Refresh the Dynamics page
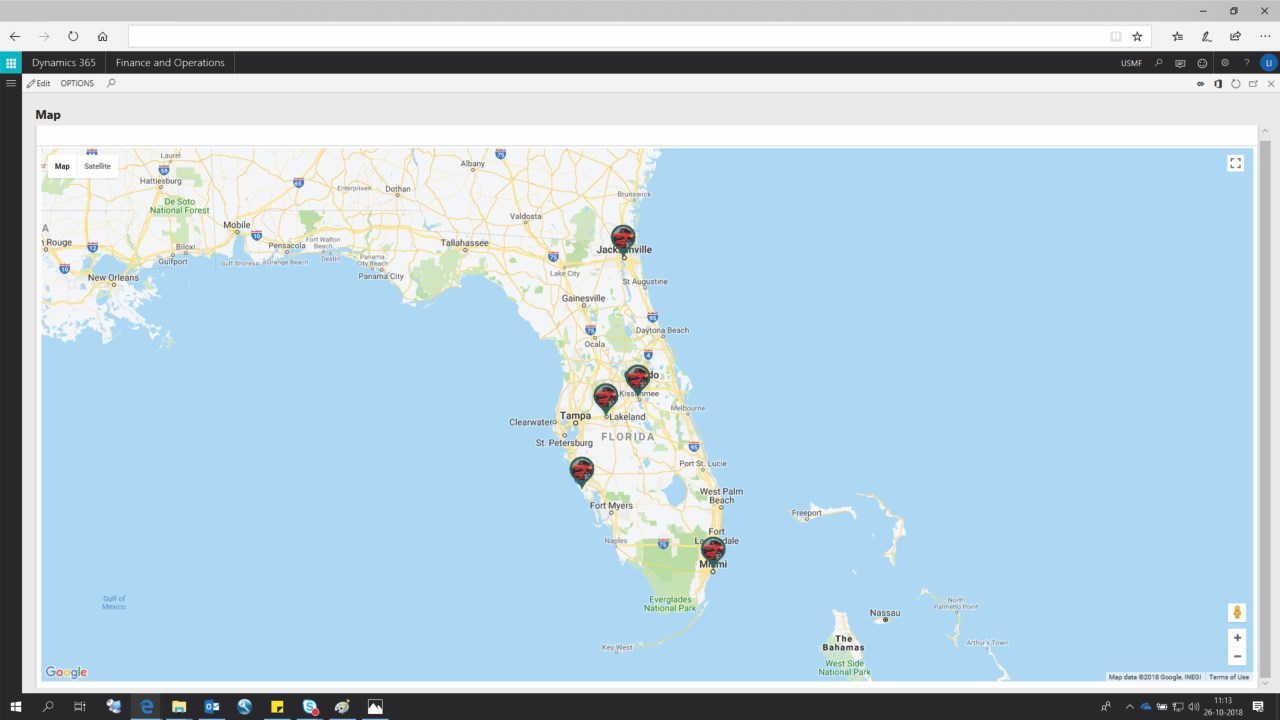 (1236, 84)
